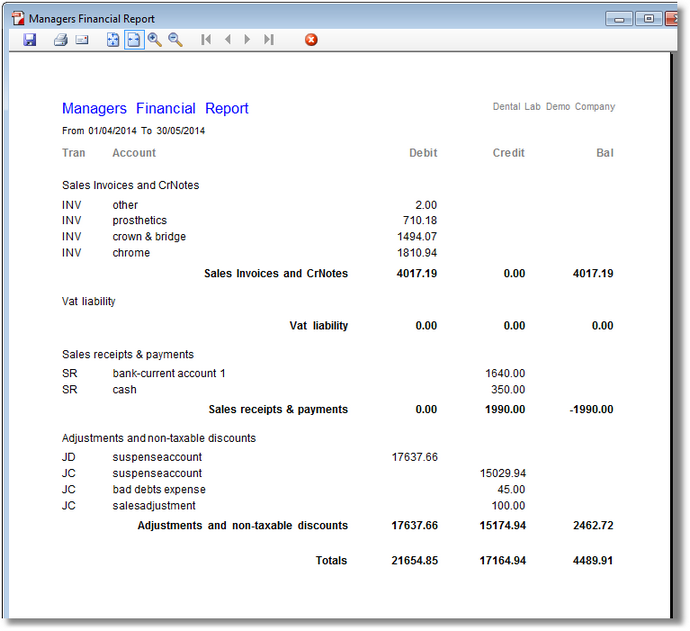Toggle the fit page width view icon
The width and height of the screenshot is (690, 631).
click(x=134, y=40)
